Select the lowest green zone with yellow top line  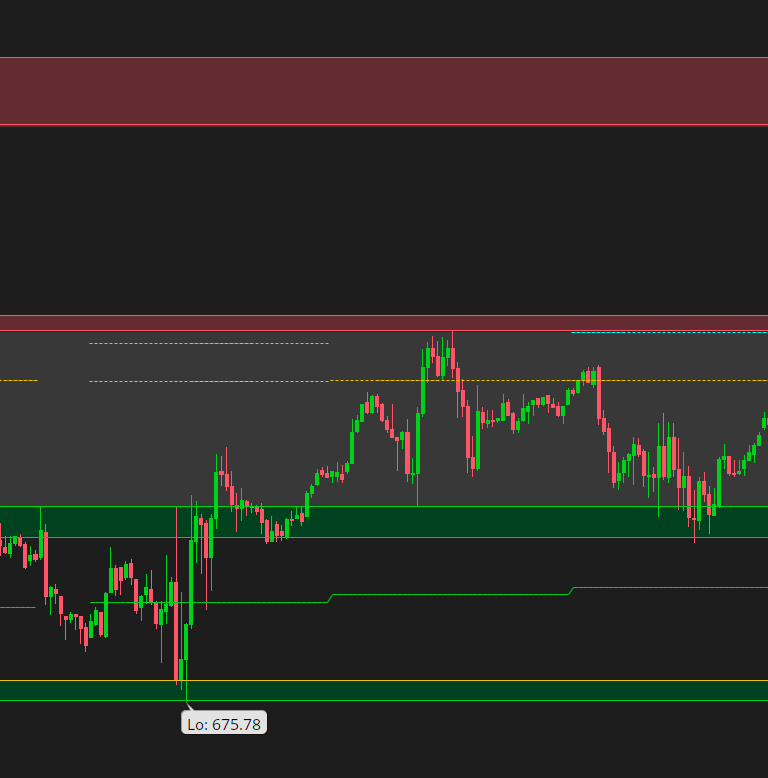[384, 691]
